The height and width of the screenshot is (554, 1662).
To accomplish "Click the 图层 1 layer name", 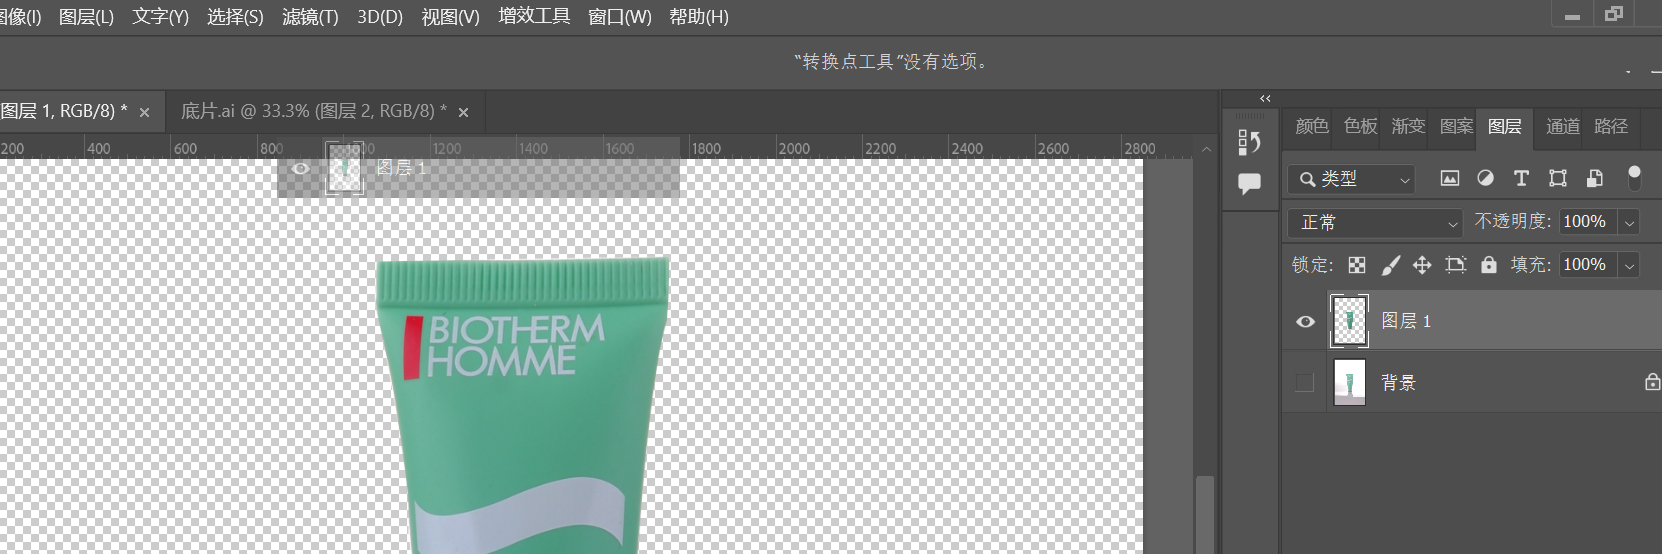I will [1406, 321].
